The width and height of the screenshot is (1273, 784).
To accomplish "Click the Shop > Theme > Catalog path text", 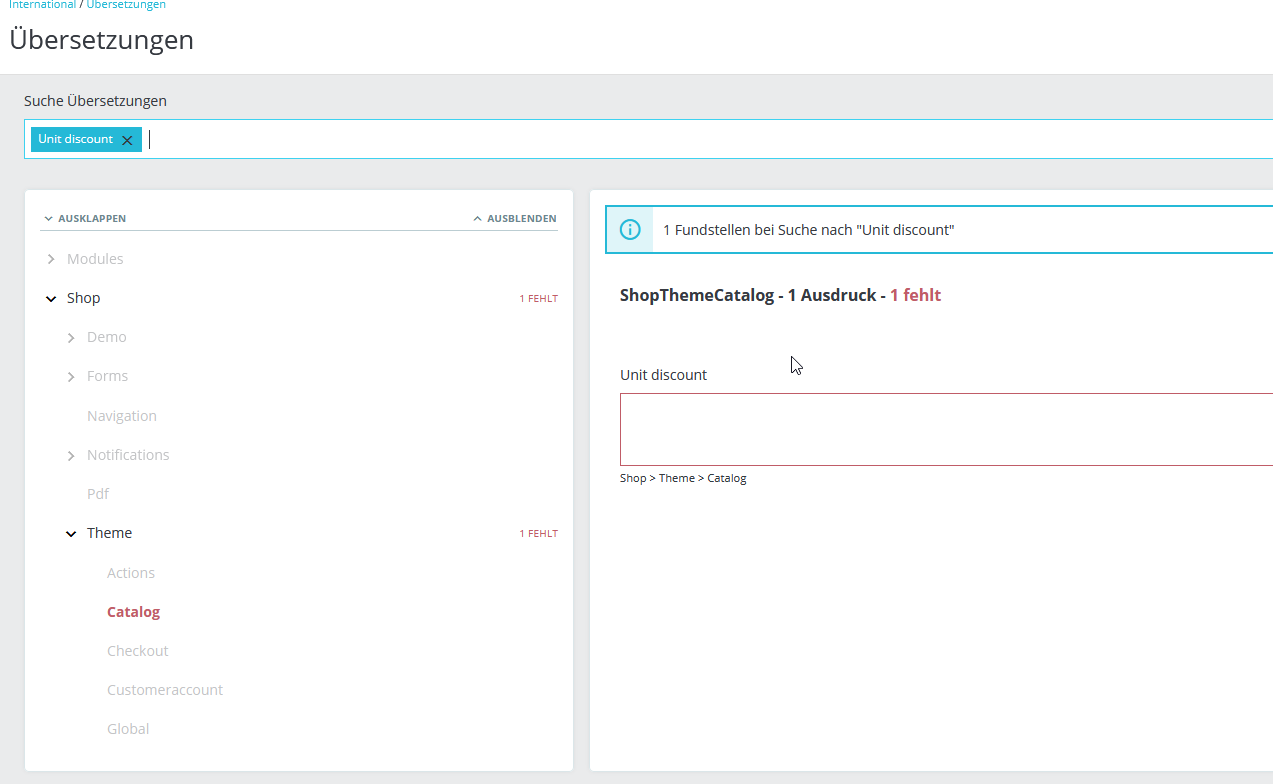I will point(683,478).
